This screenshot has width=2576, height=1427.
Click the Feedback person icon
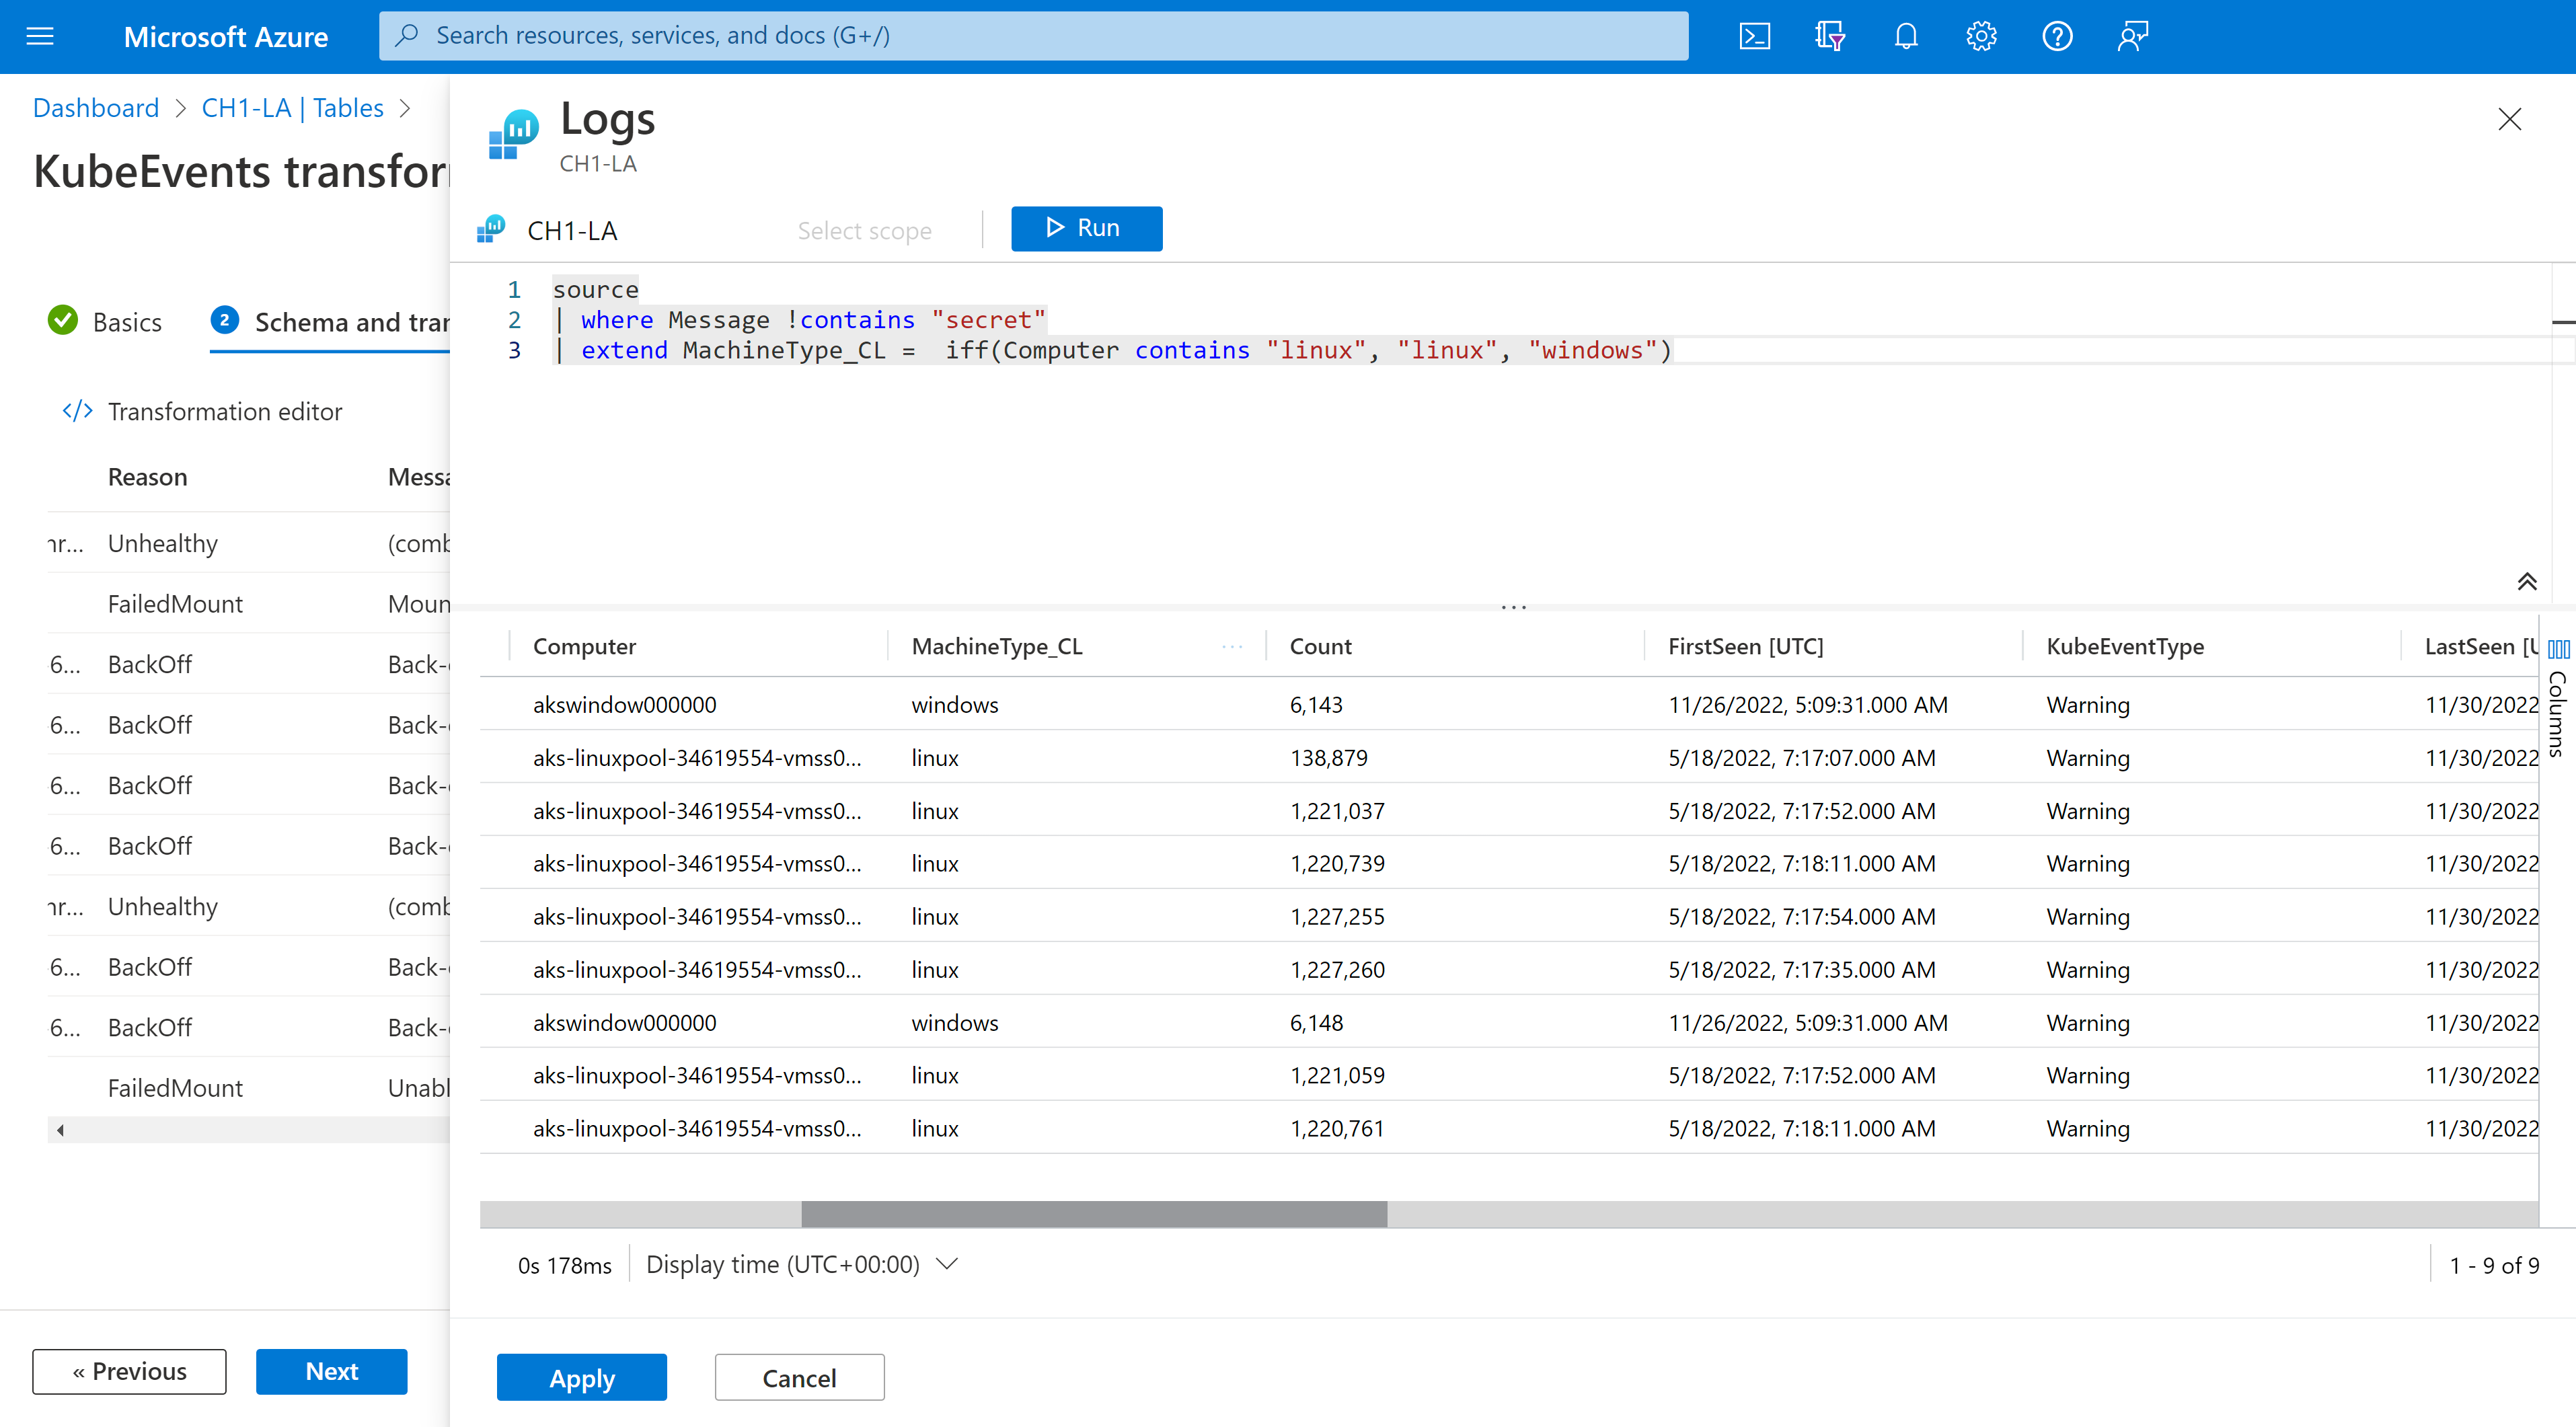click(x=2132, y=36)
